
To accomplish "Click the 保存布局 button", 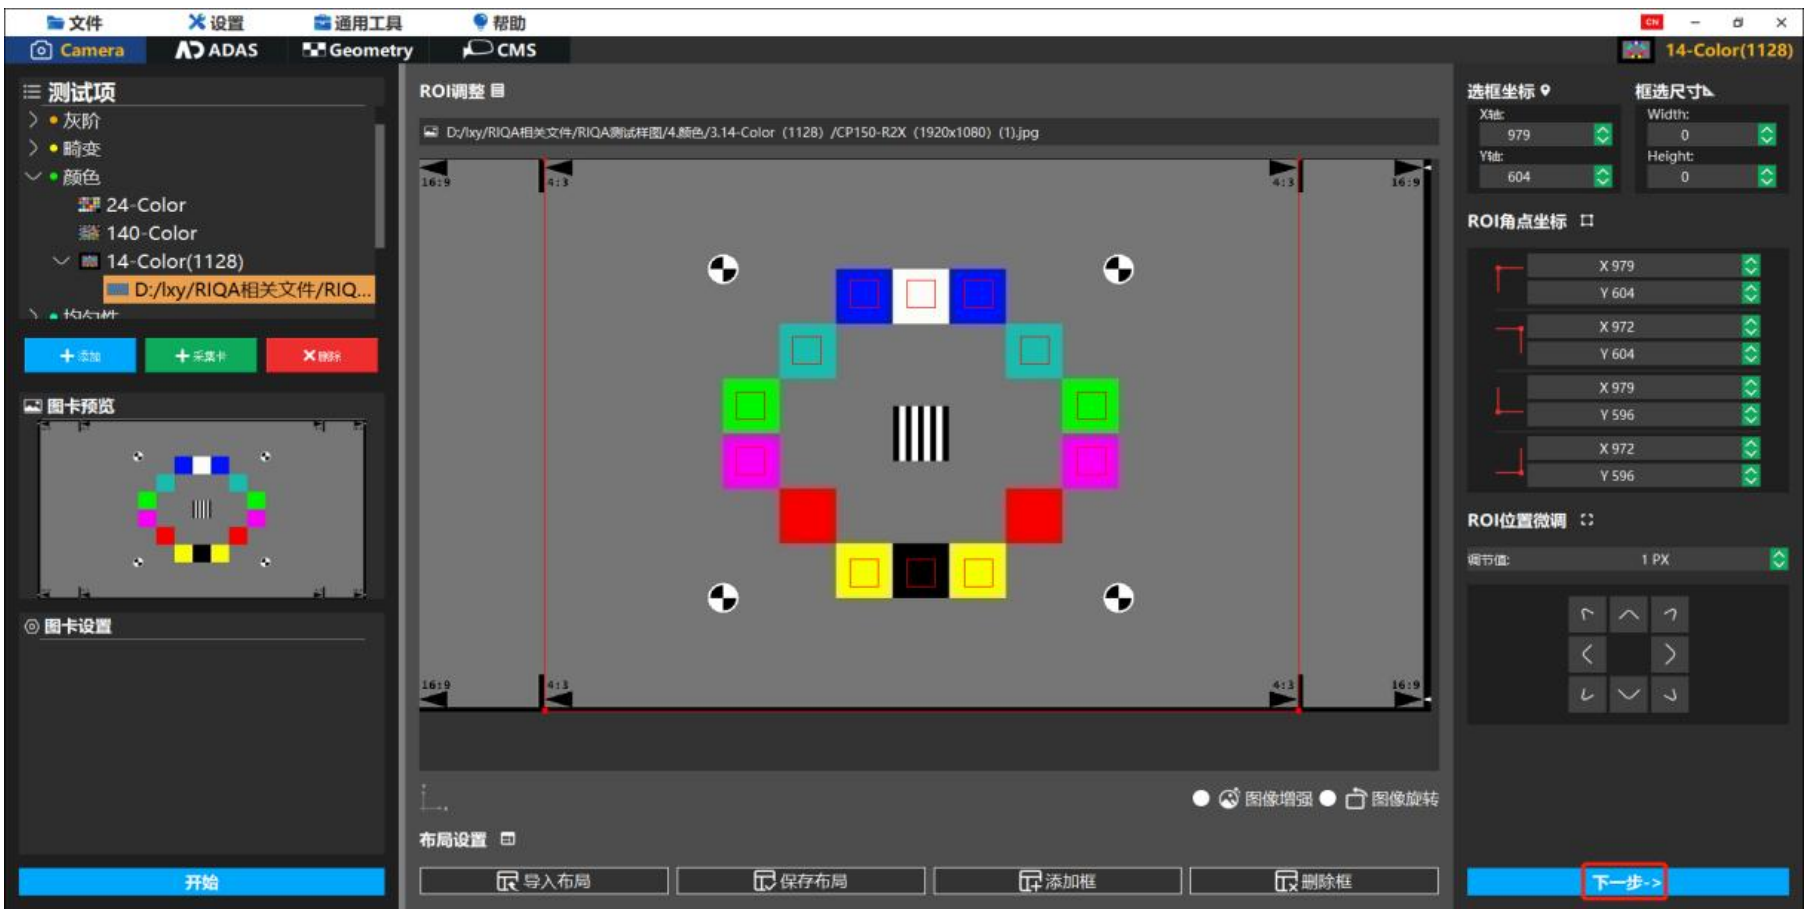I will (800, 881).
